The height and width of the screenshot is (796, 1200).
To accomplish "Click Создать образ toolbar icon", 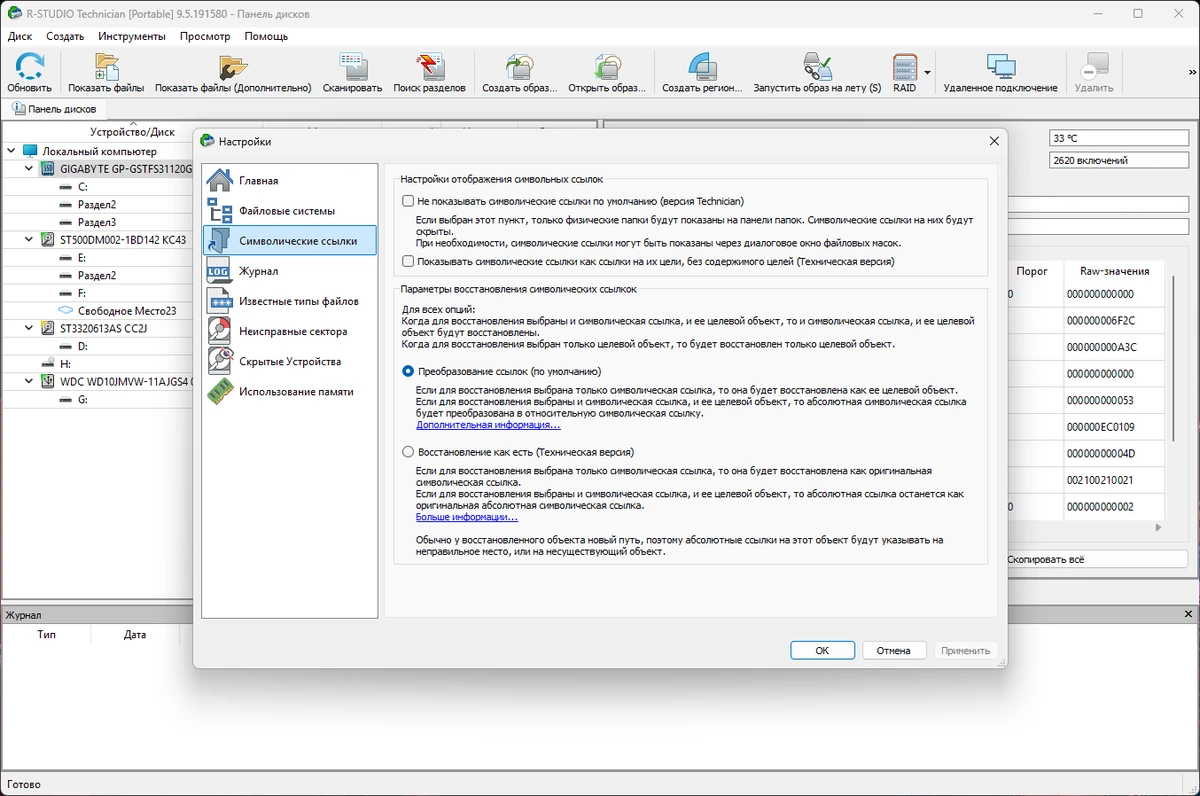I will point(520,73).
